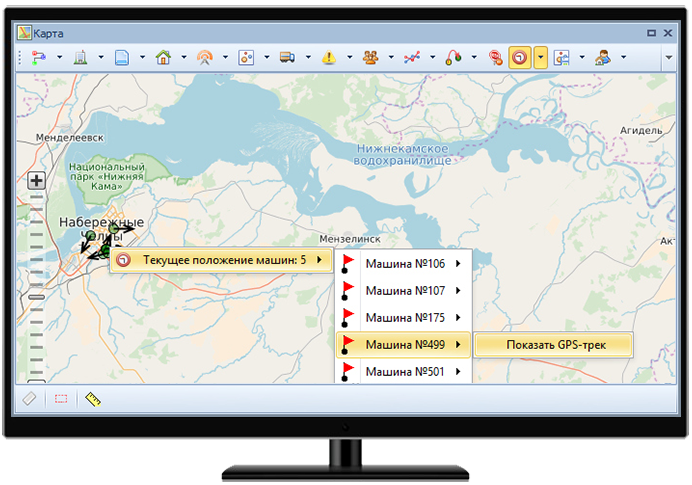Select Машина №106 from vehicle list
This screenshot has height=485, width=692.
pos(404,264)
